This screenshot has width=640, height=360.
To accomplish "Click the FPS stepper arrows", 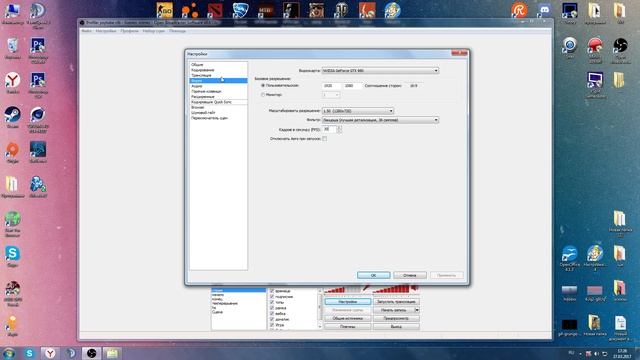I will [339, 129].
